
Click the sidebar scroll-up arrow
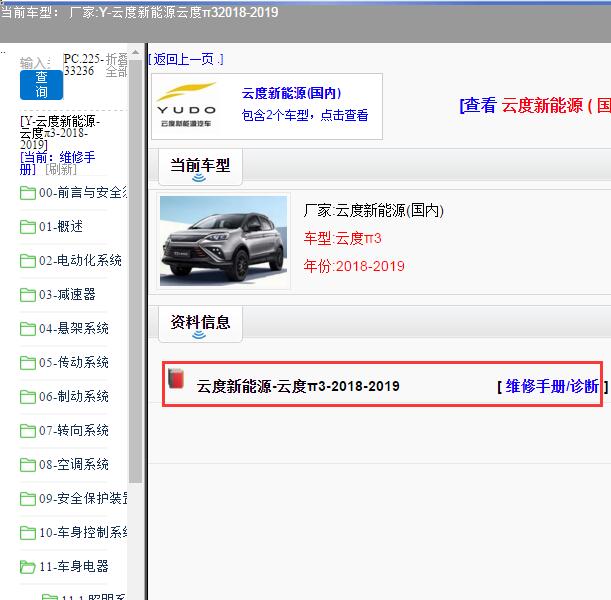[x=135, y=52]
